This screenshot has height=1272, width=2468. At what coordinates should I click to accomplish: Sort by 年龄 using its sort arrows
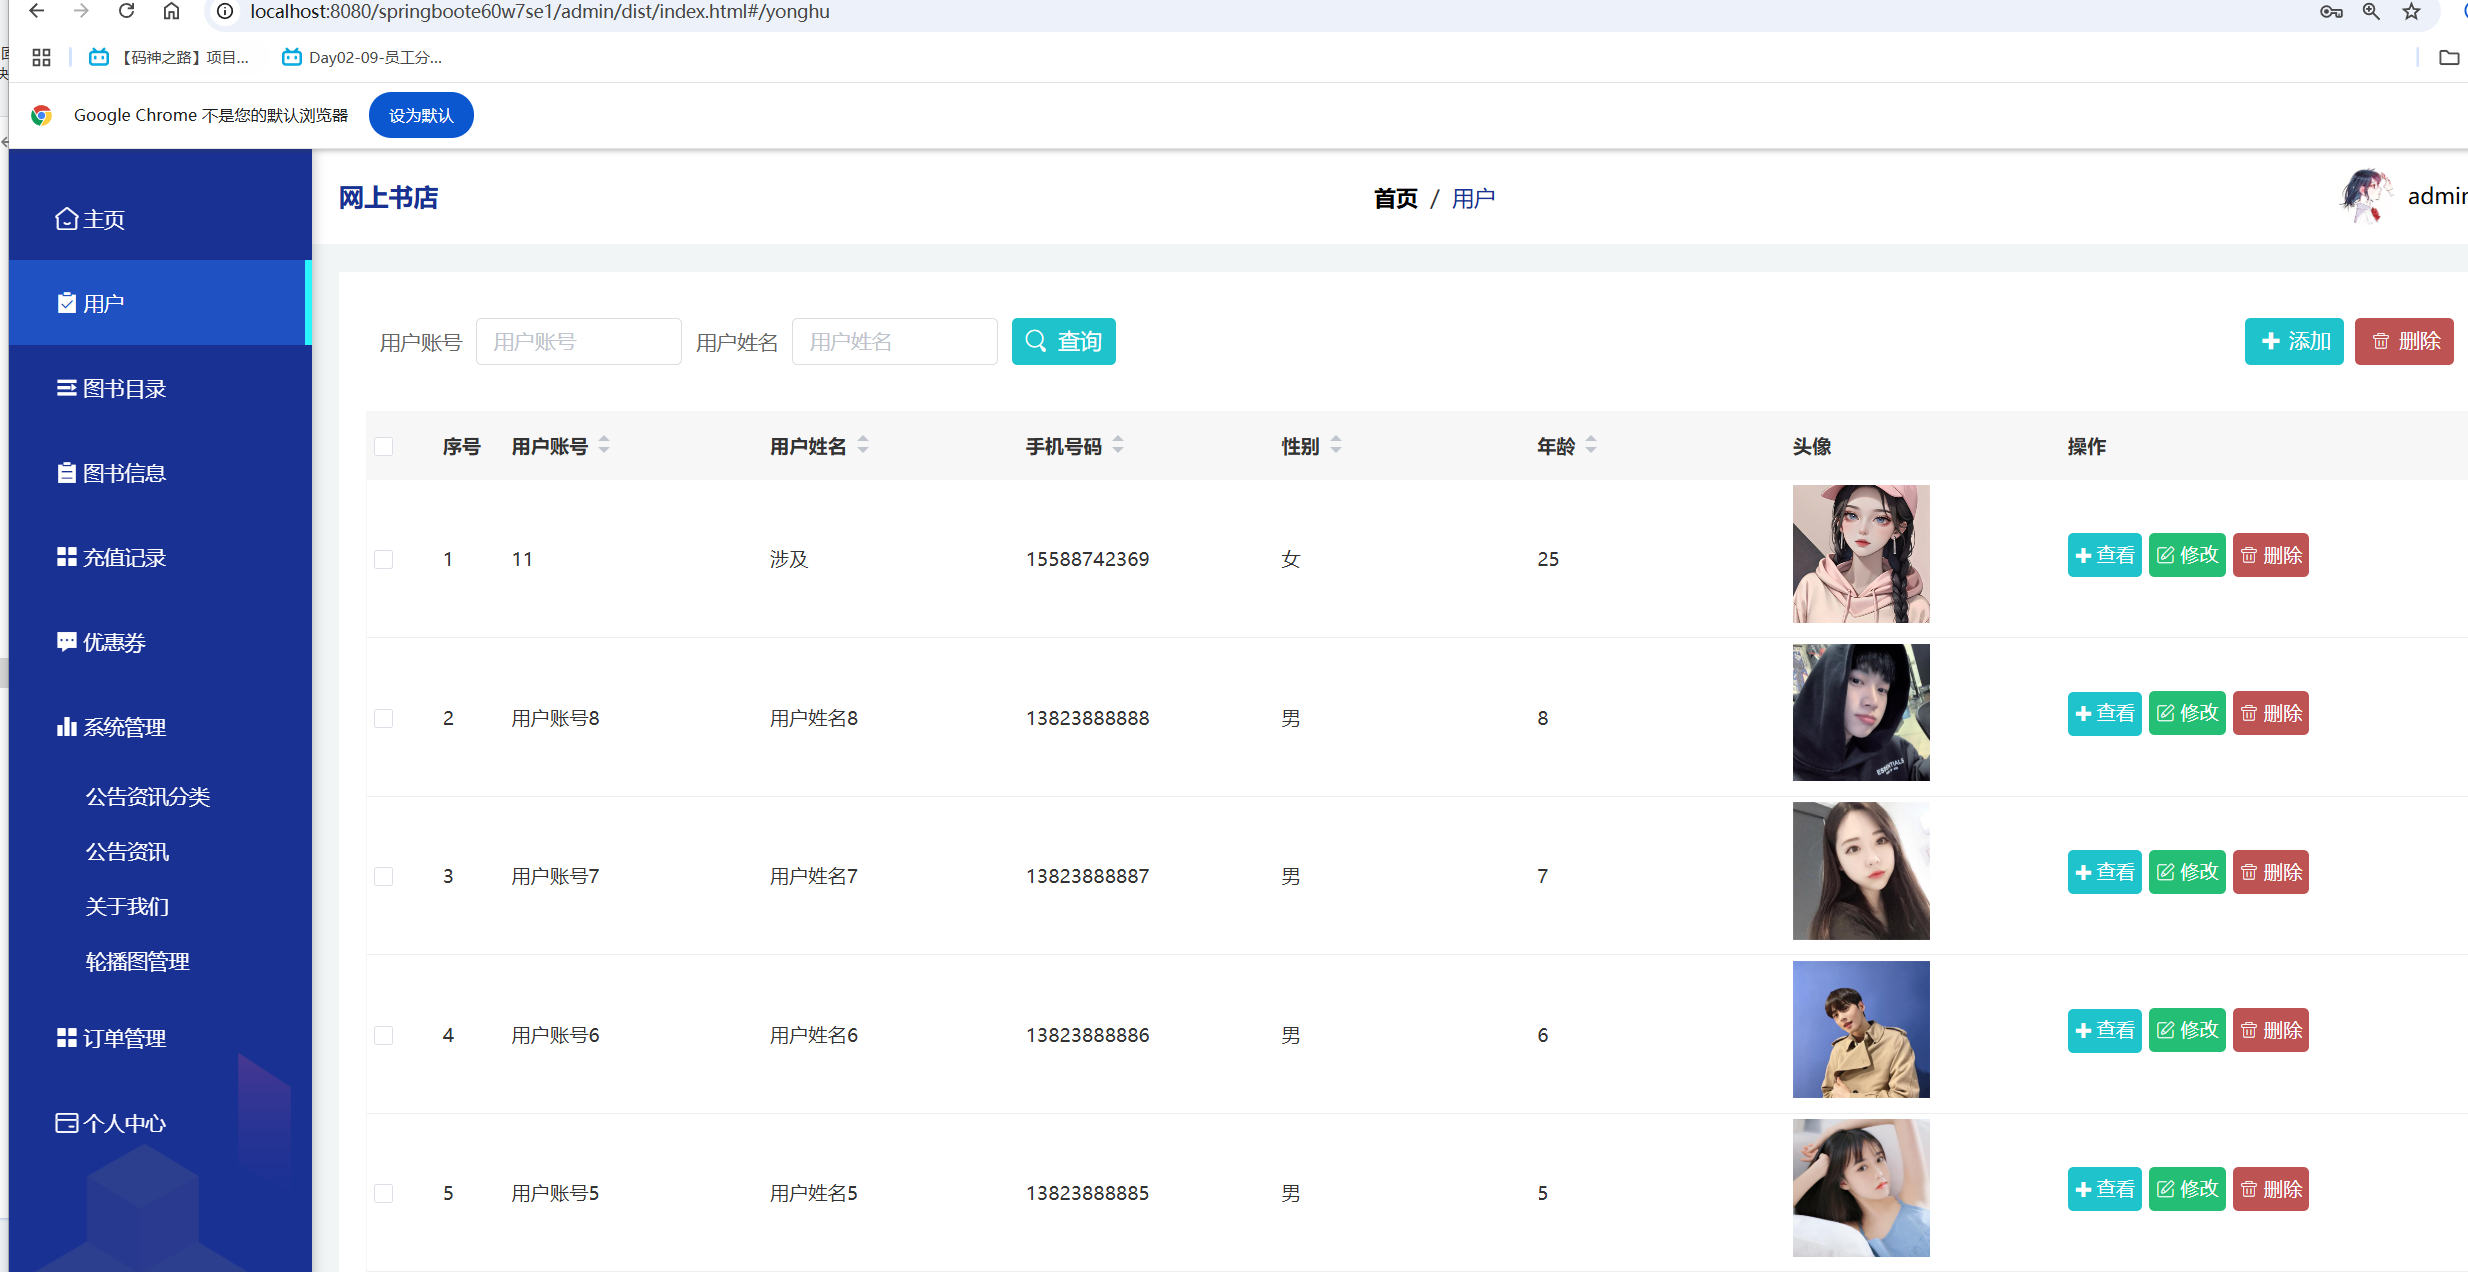(x=1591, y=445)
